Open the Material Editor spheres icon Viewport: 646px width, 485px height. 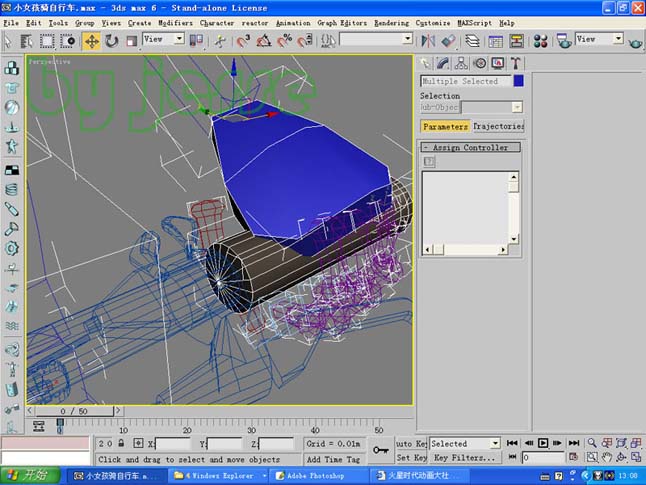pos(540,41)
